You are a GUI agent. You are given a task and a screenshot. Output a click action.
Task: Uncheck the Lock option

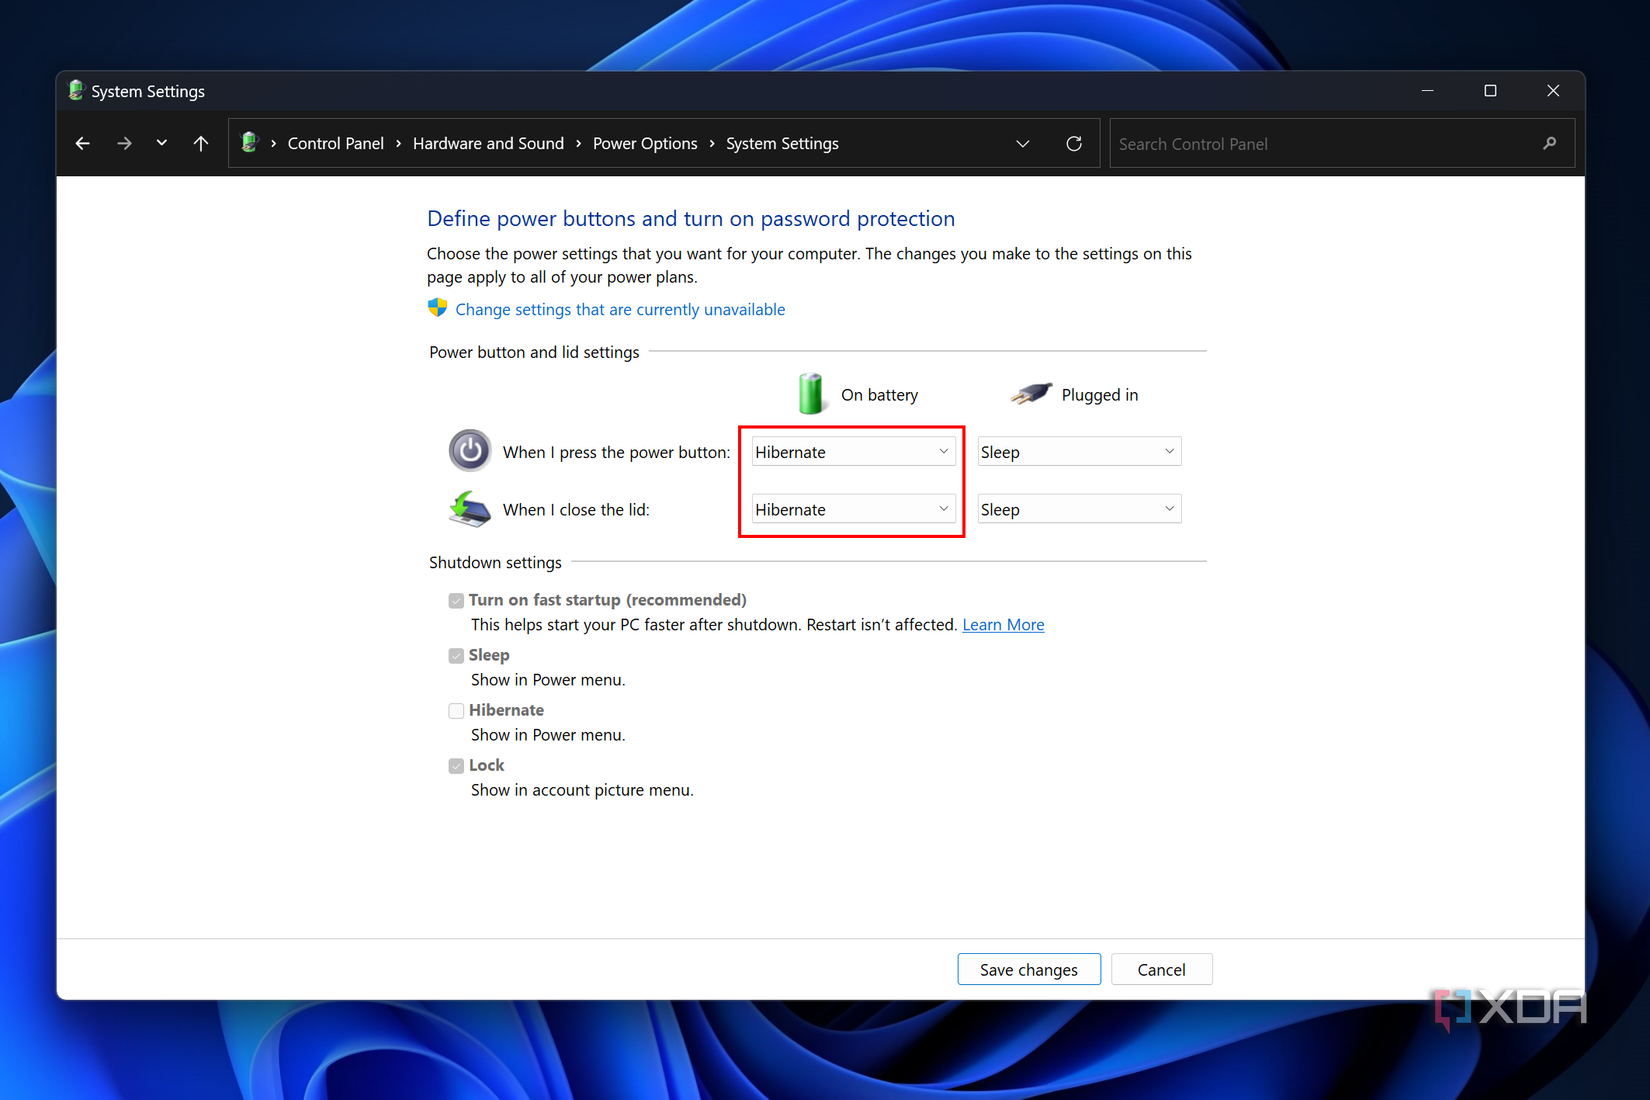456,765
